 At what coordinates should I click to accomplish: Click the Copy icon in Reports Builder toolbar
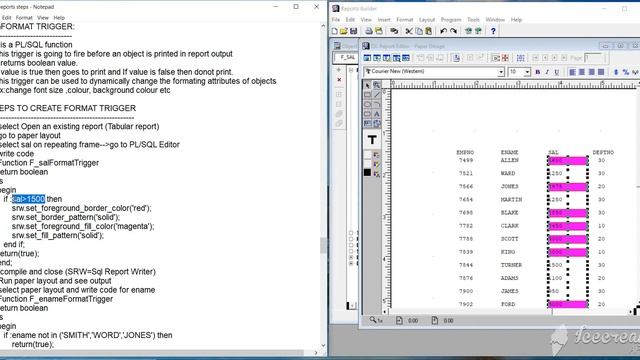[x=419, y=31]
